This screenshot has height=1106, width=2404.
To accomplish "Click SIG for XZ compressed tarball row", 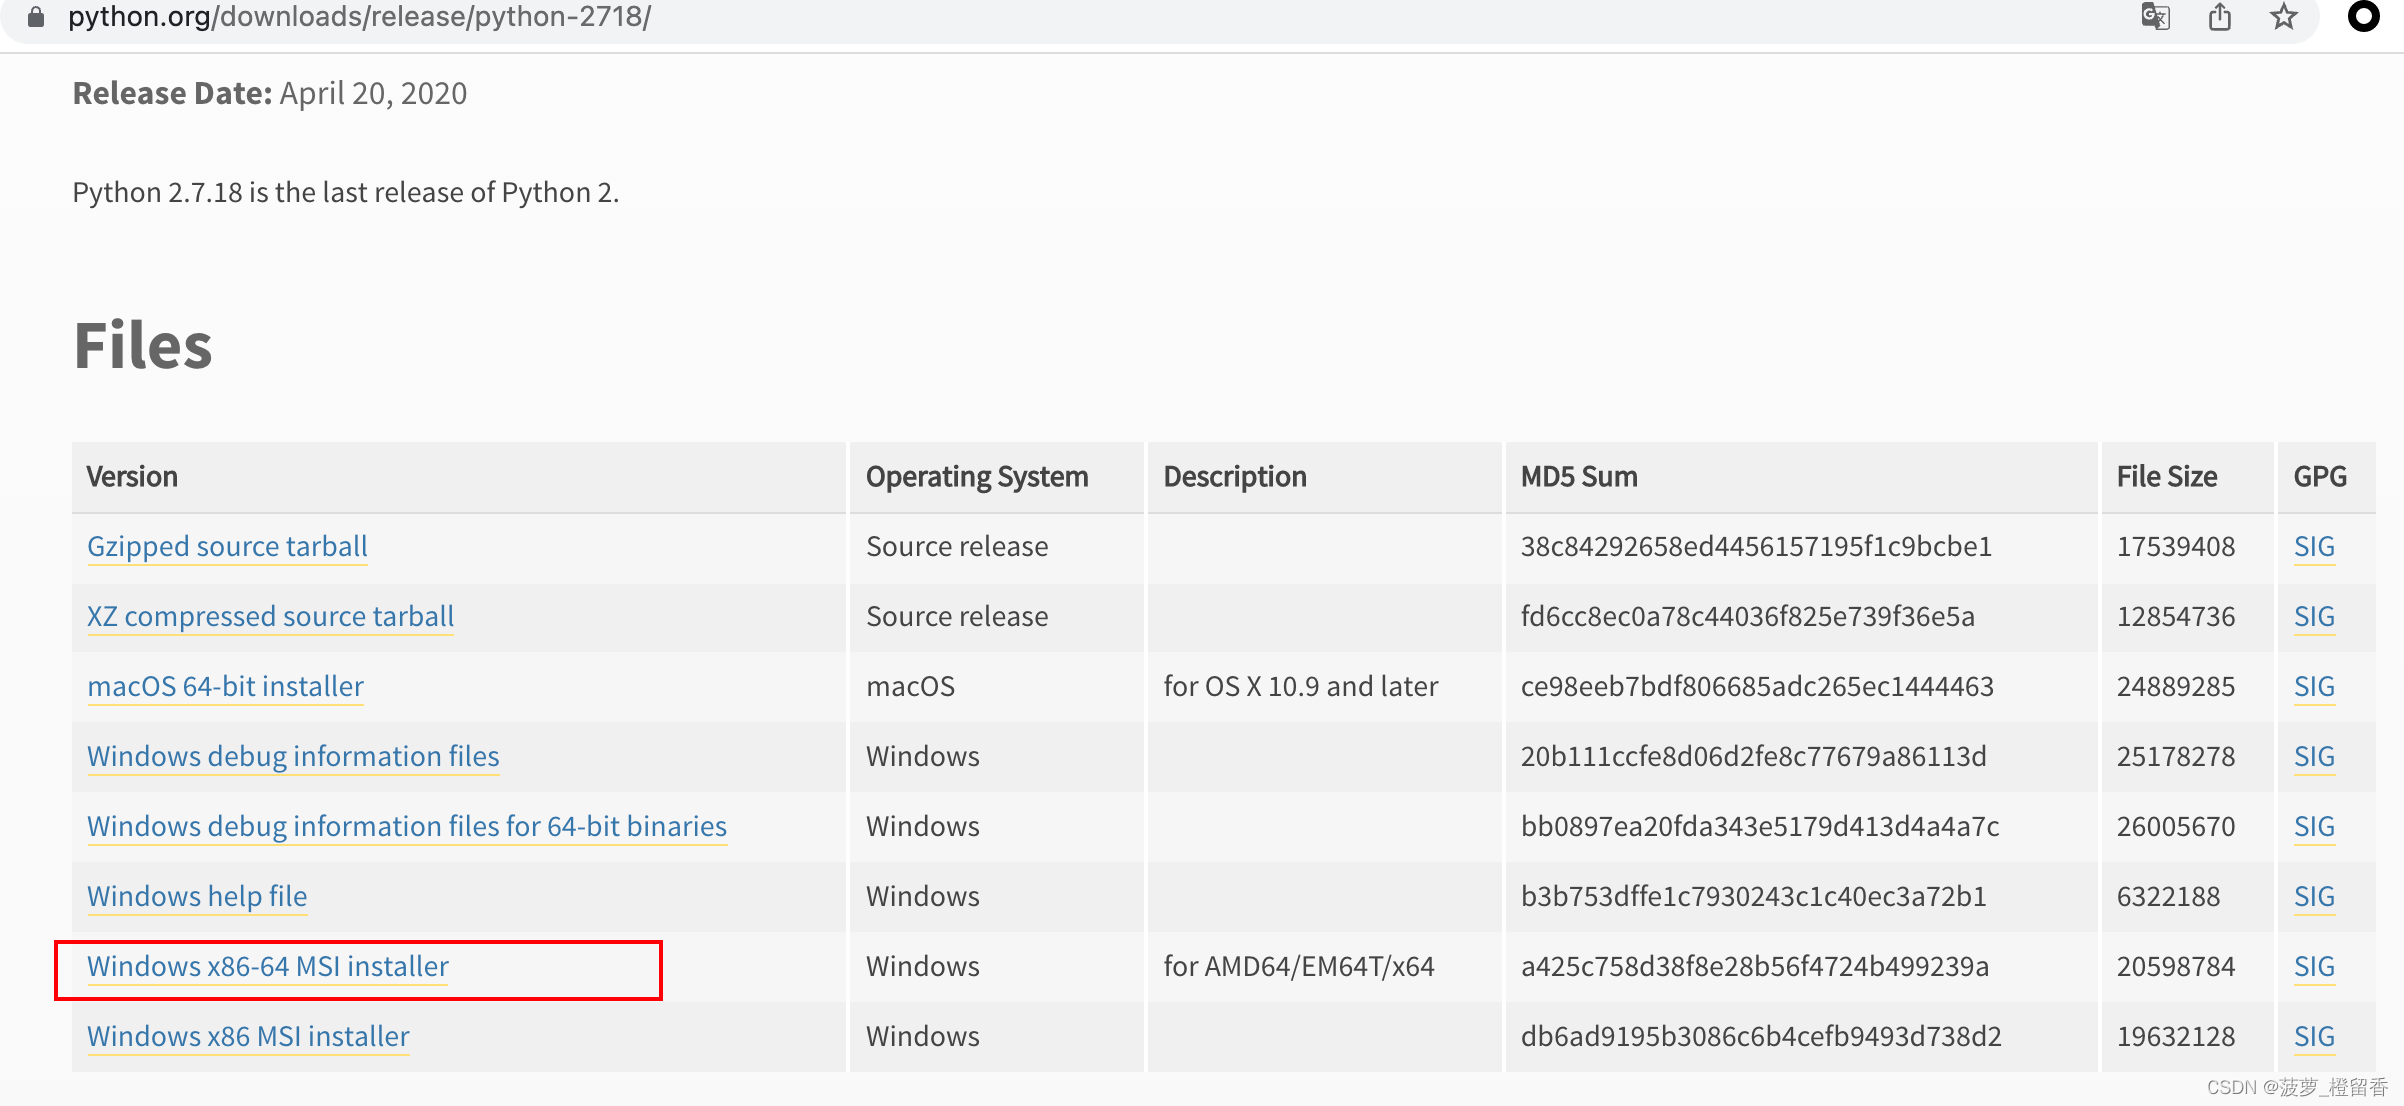I will (x=2313, y=617).
